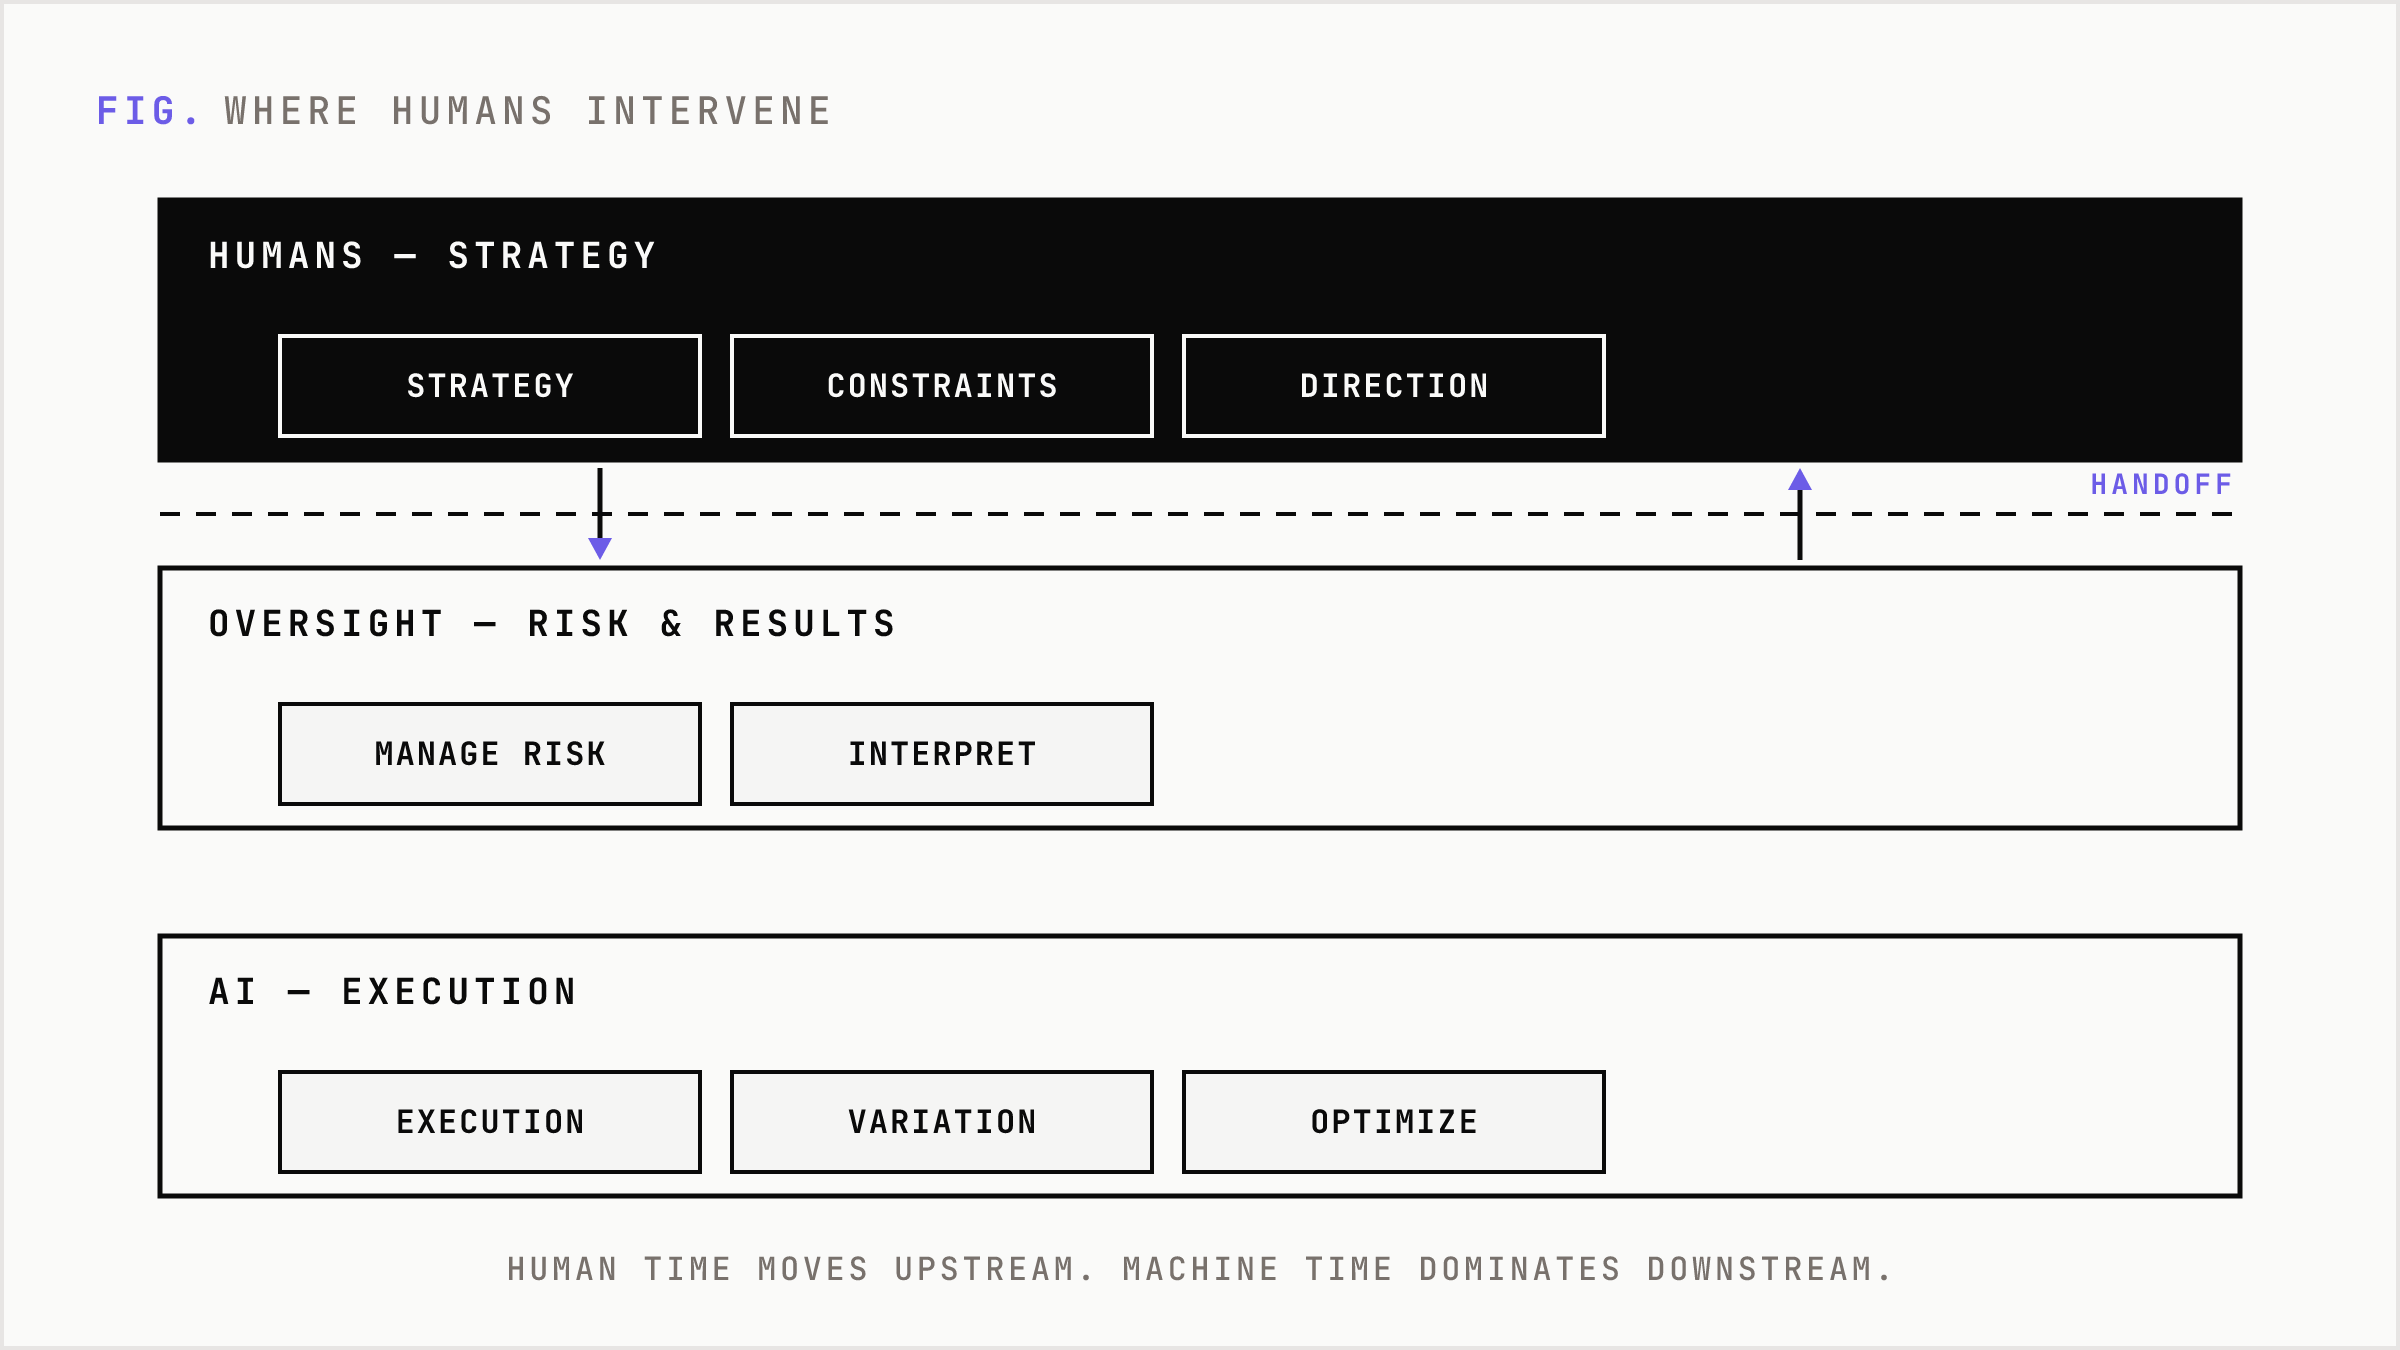2400x1350 pixels.
Task: Select the MANAGE RISK box
Action: (x=490, y=754)
